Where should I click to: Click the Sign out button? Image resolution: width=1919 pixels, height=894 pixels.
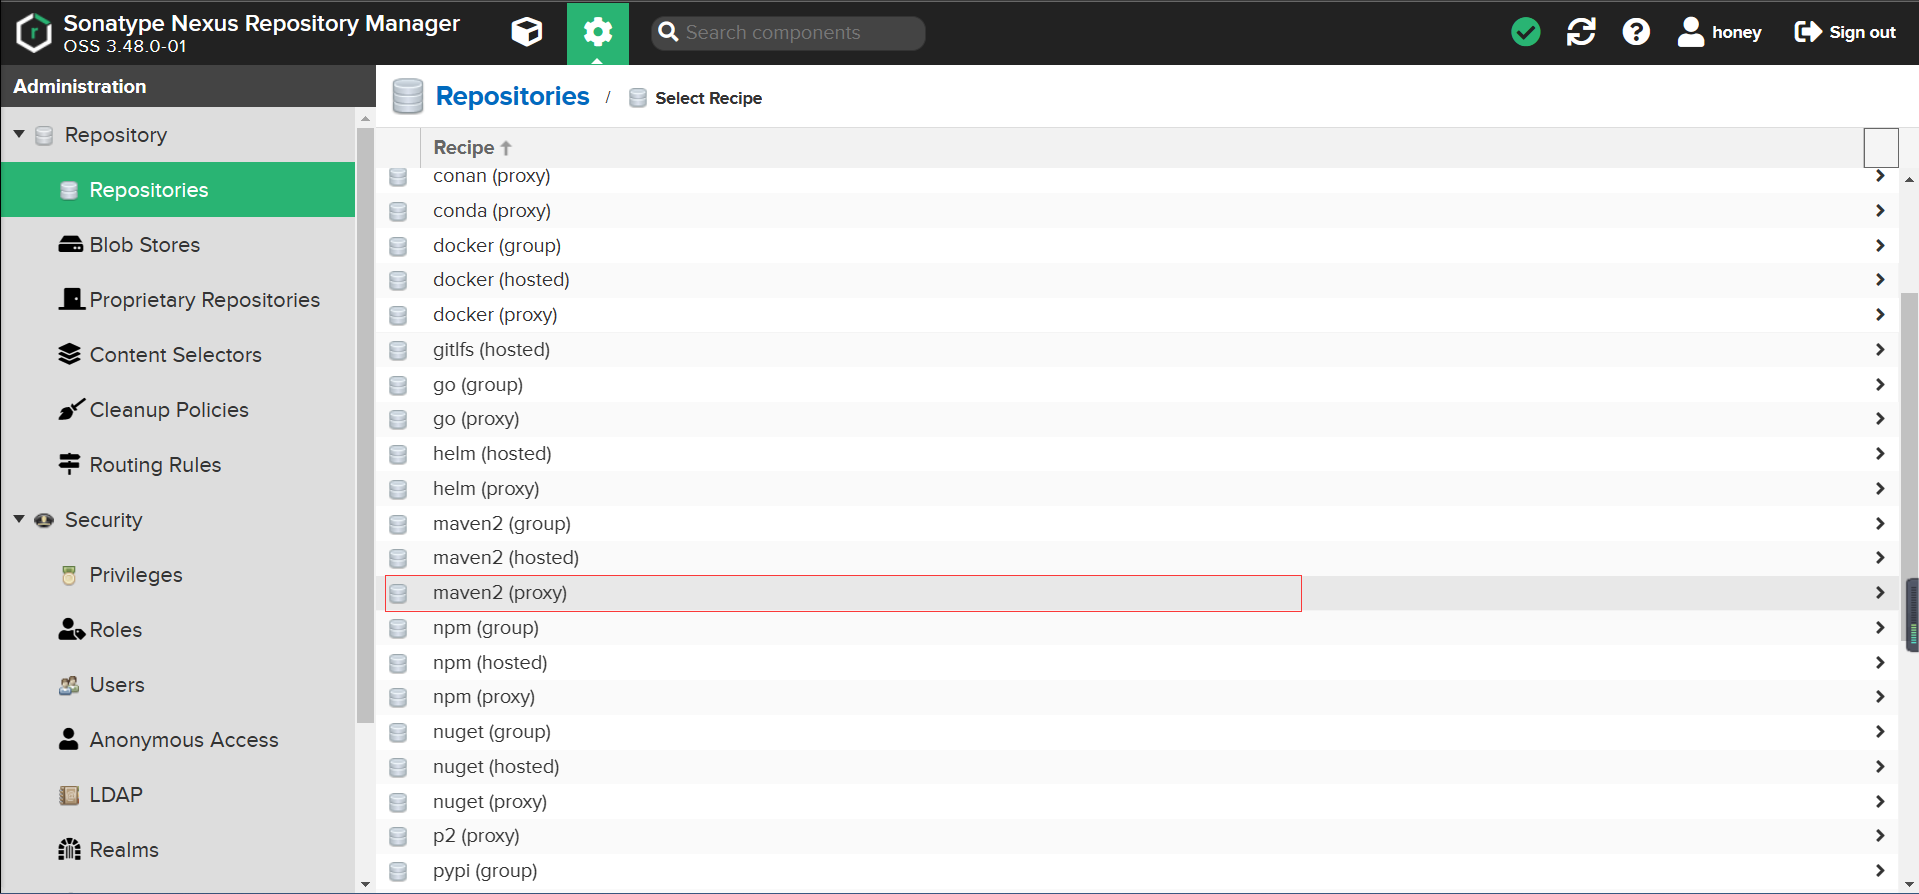click(1845, 32)
